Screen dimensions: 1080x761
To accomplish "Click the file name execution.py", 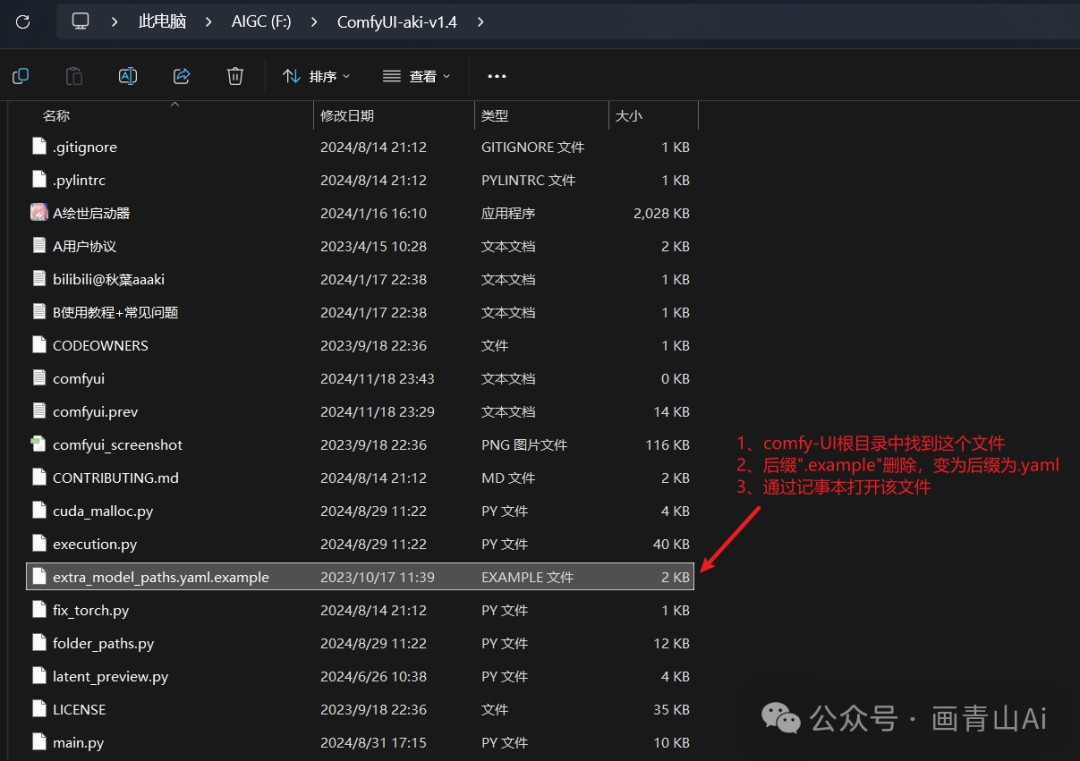I will (95, 544).
